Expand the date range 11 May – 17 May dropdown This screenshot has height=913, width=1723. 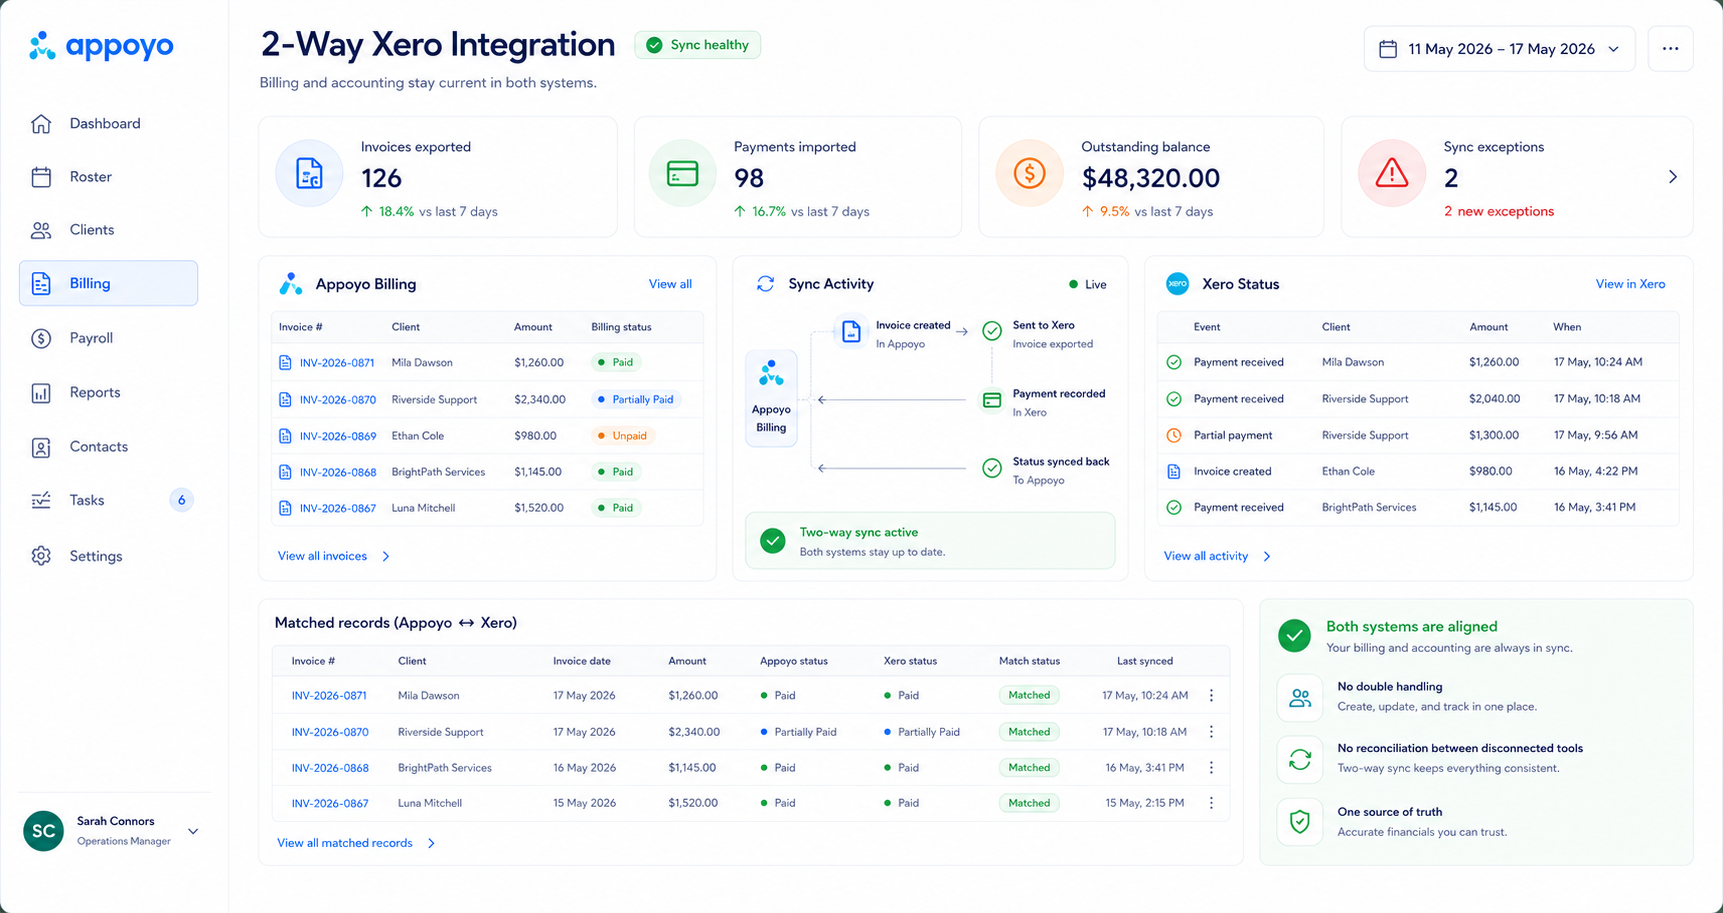click(x=1499, y=49)
